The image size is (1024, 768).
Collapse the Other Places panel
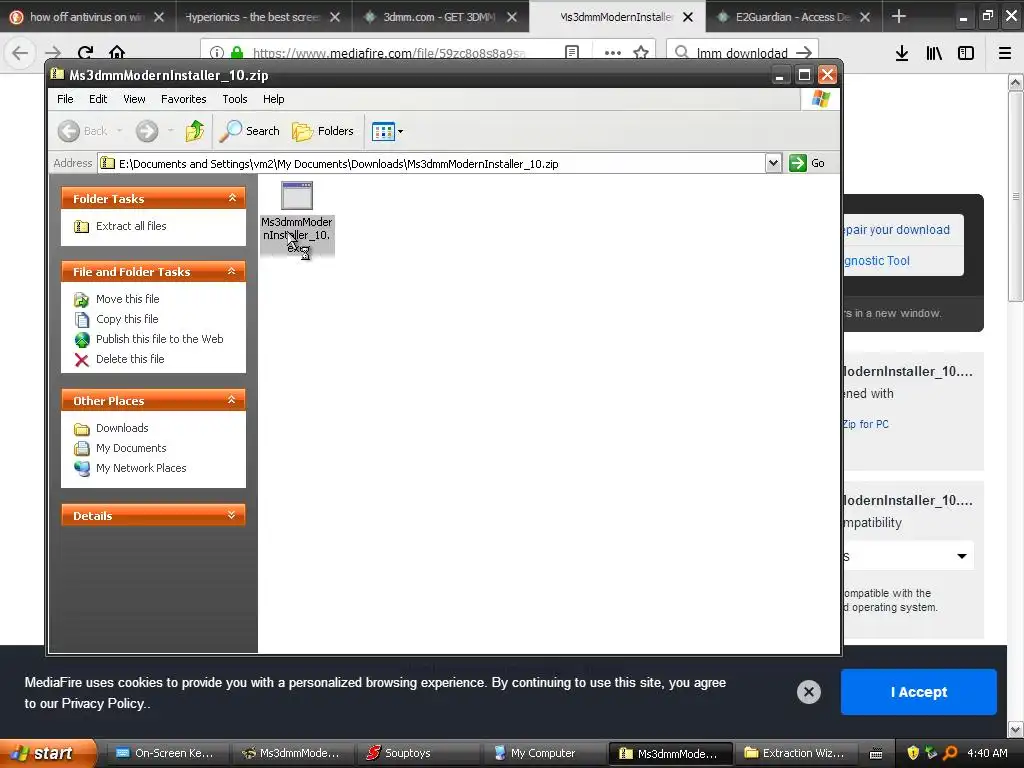point(232,400)
